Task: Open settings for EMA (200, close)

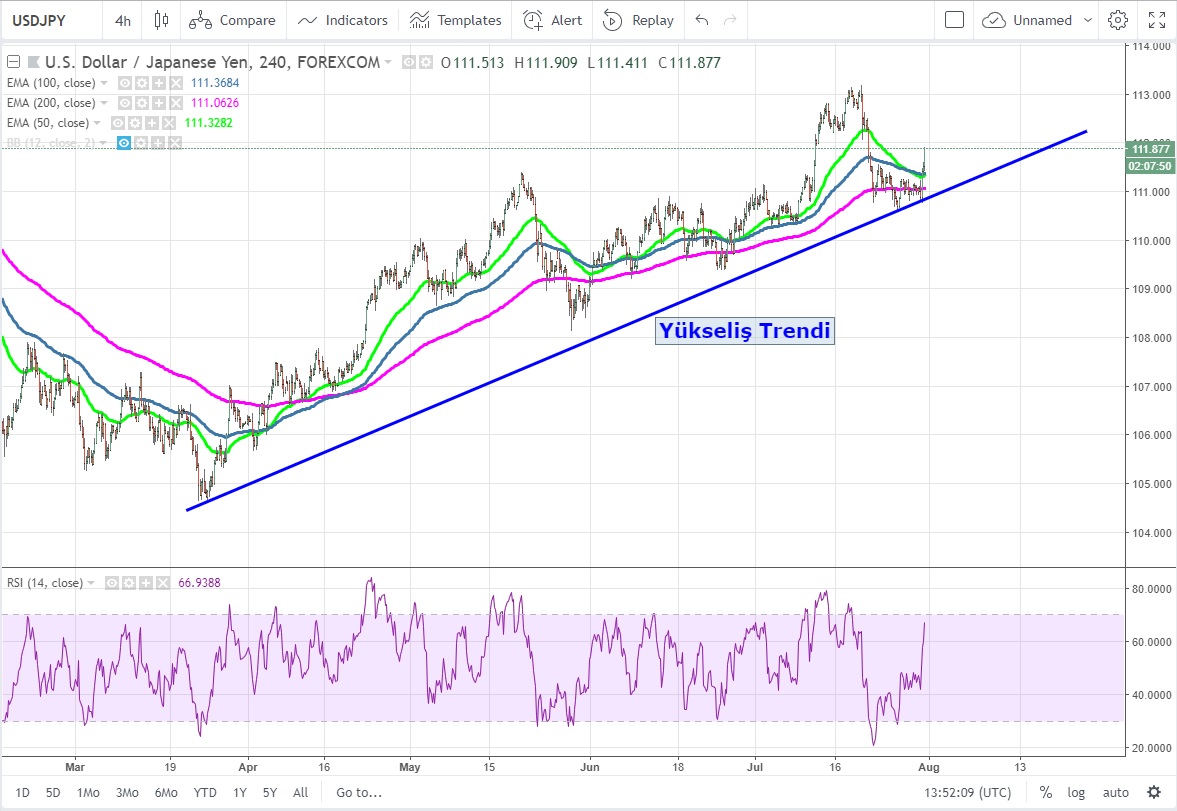Action: (x=142, y=103)
